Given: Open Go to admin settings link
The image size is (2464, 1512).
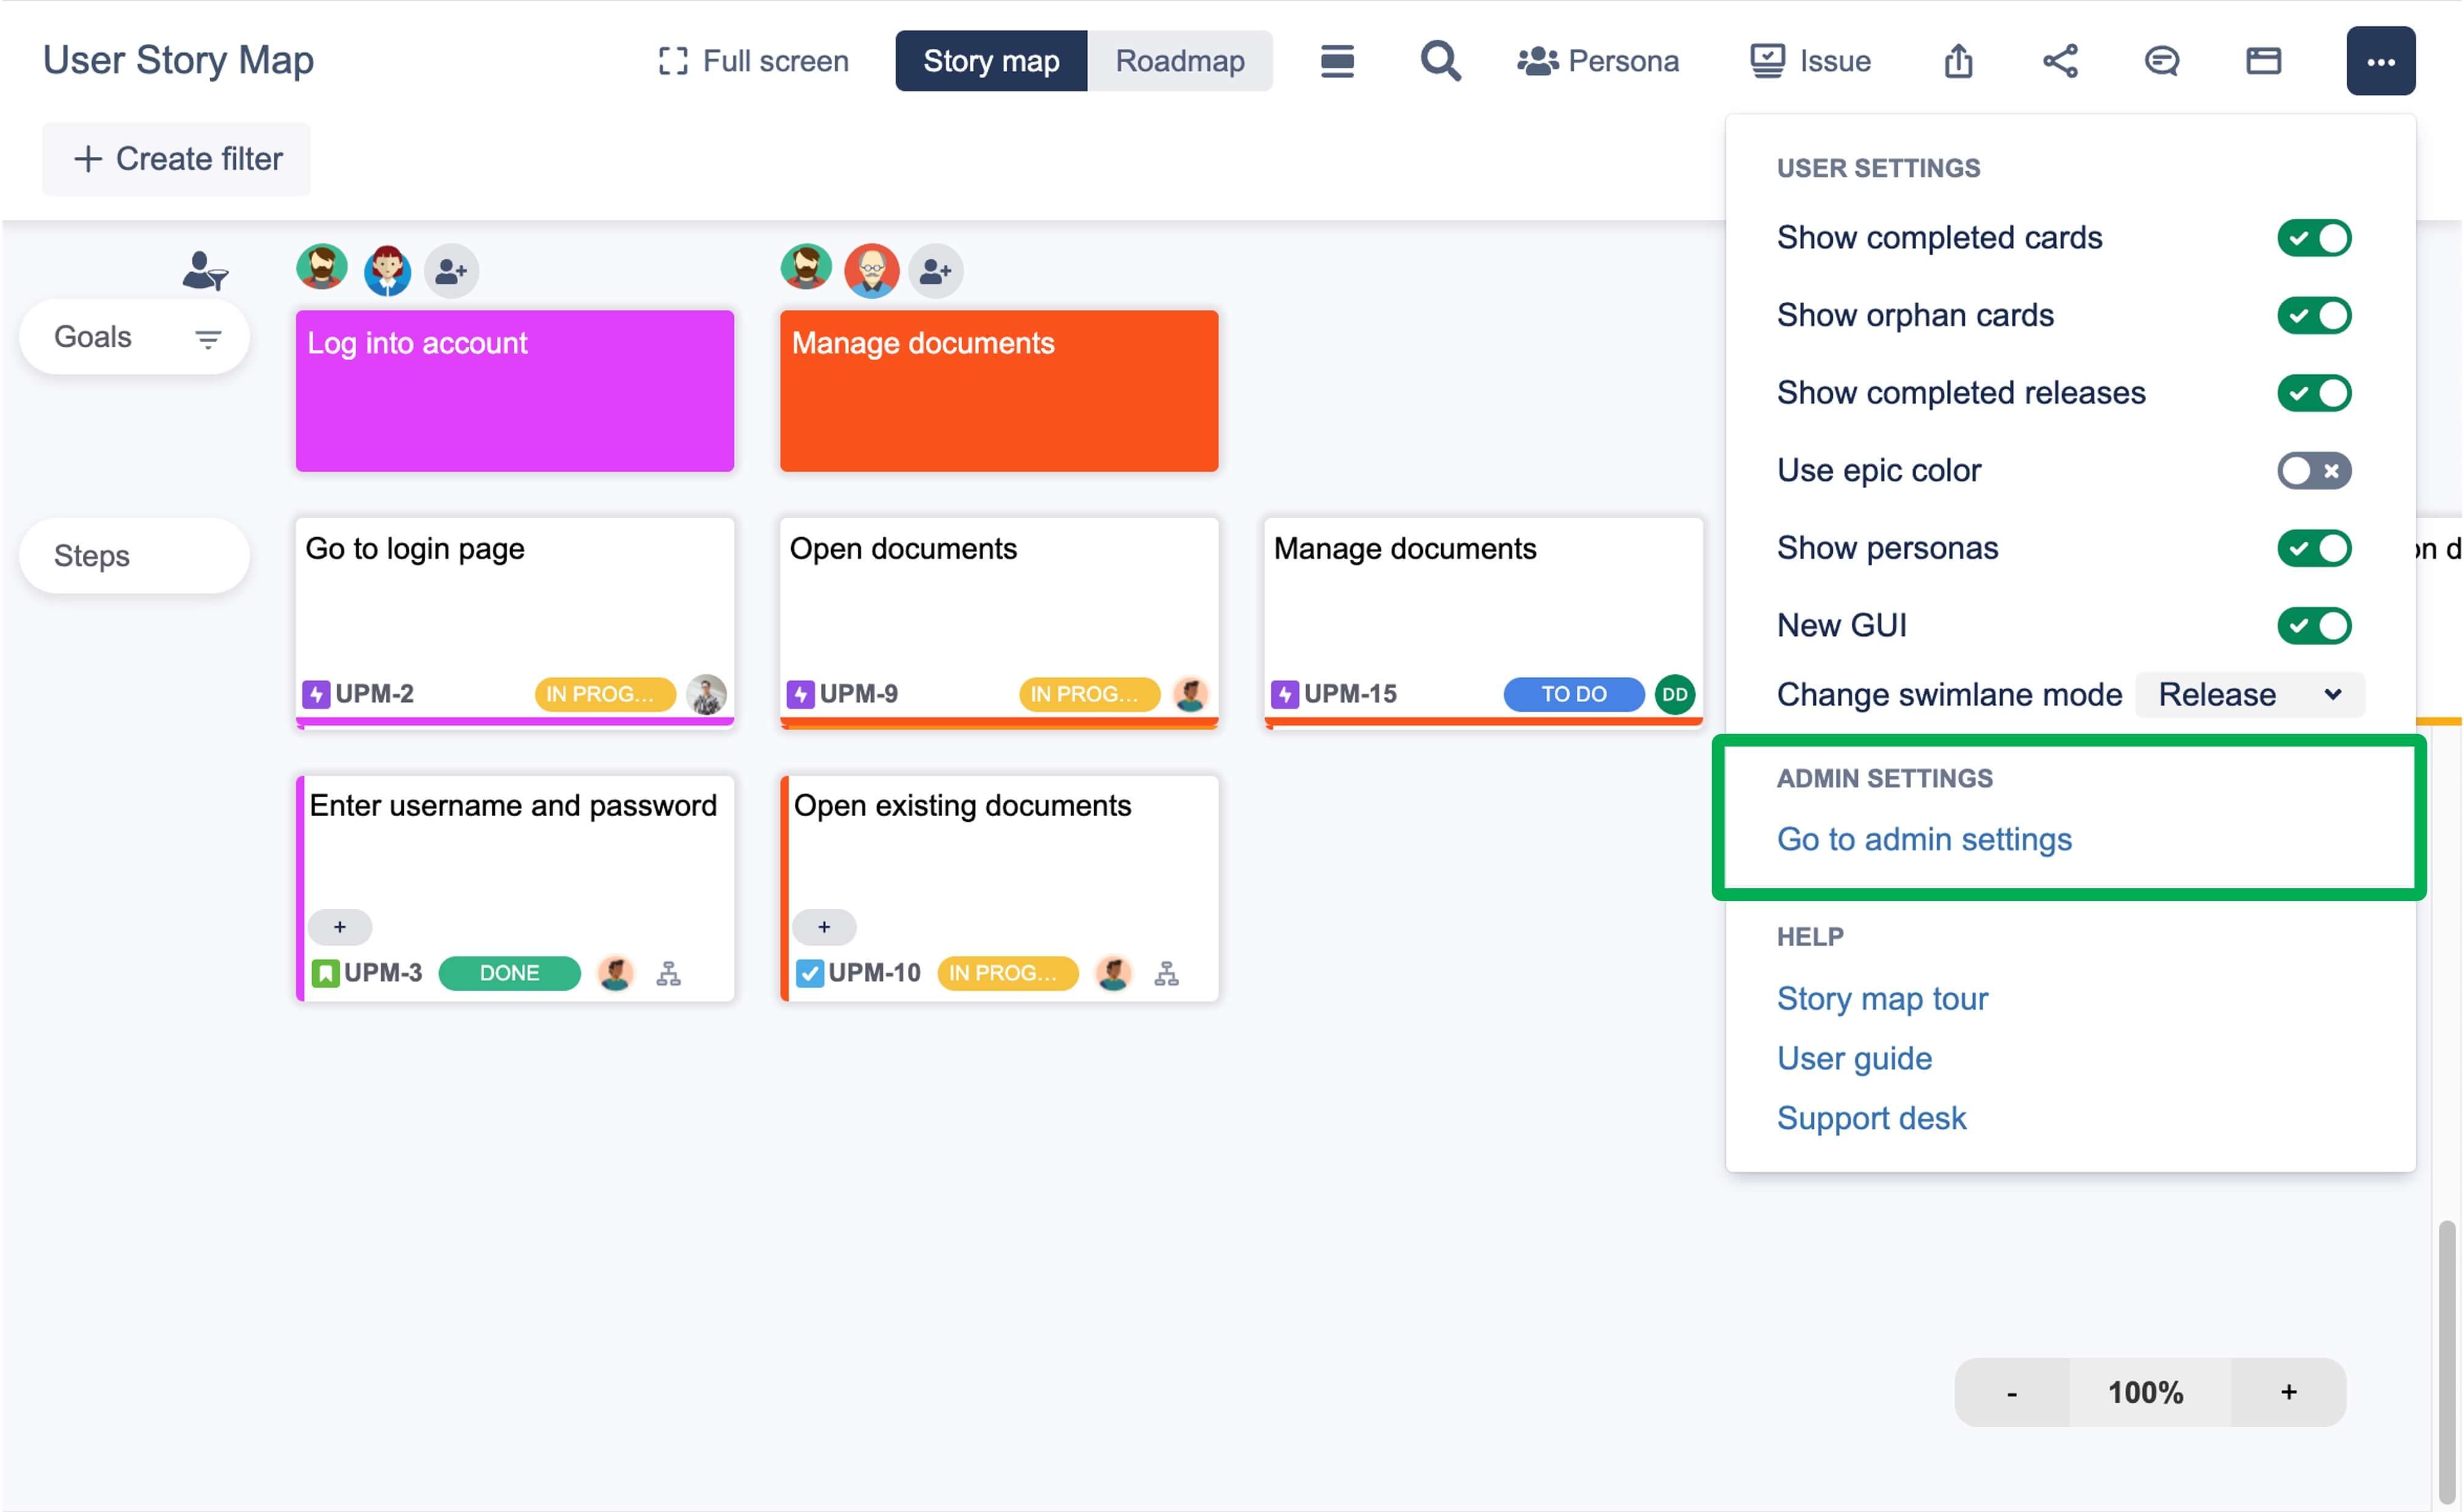Looking at the screenshot, I should (1924, 839).
